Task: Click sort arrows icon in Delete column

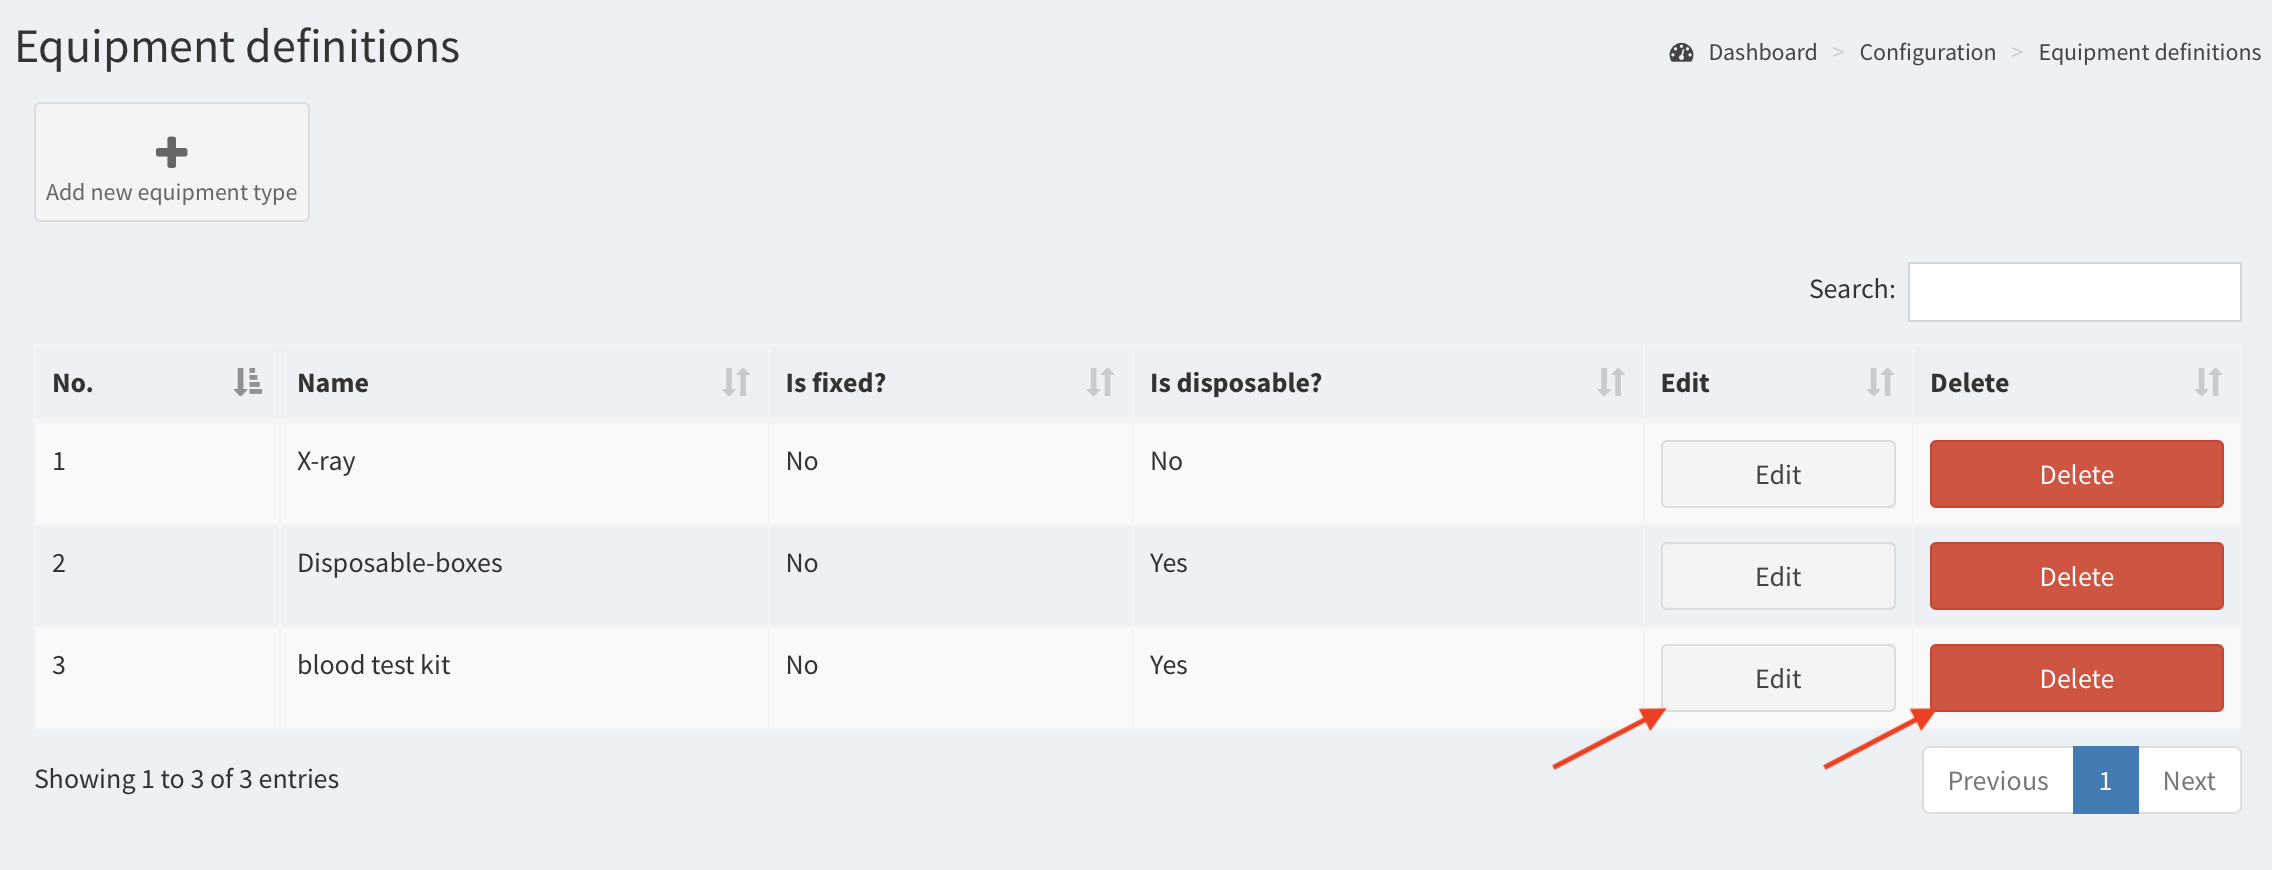Action: (2208, 382)
